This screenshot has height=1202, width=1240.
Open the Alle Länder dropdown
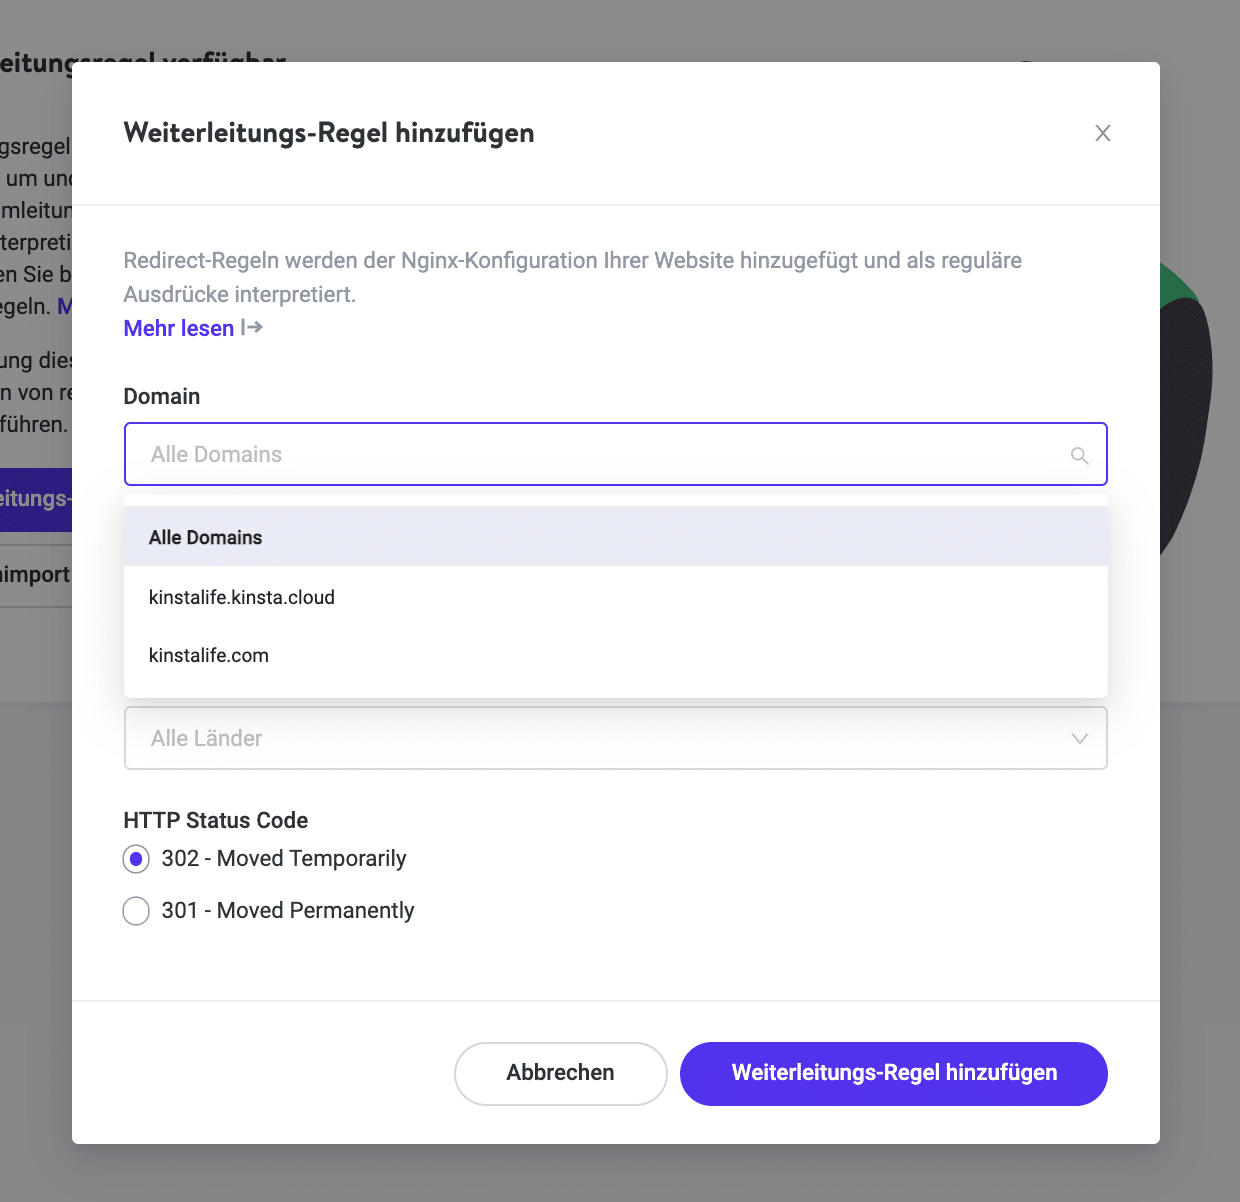pos(615,739)
